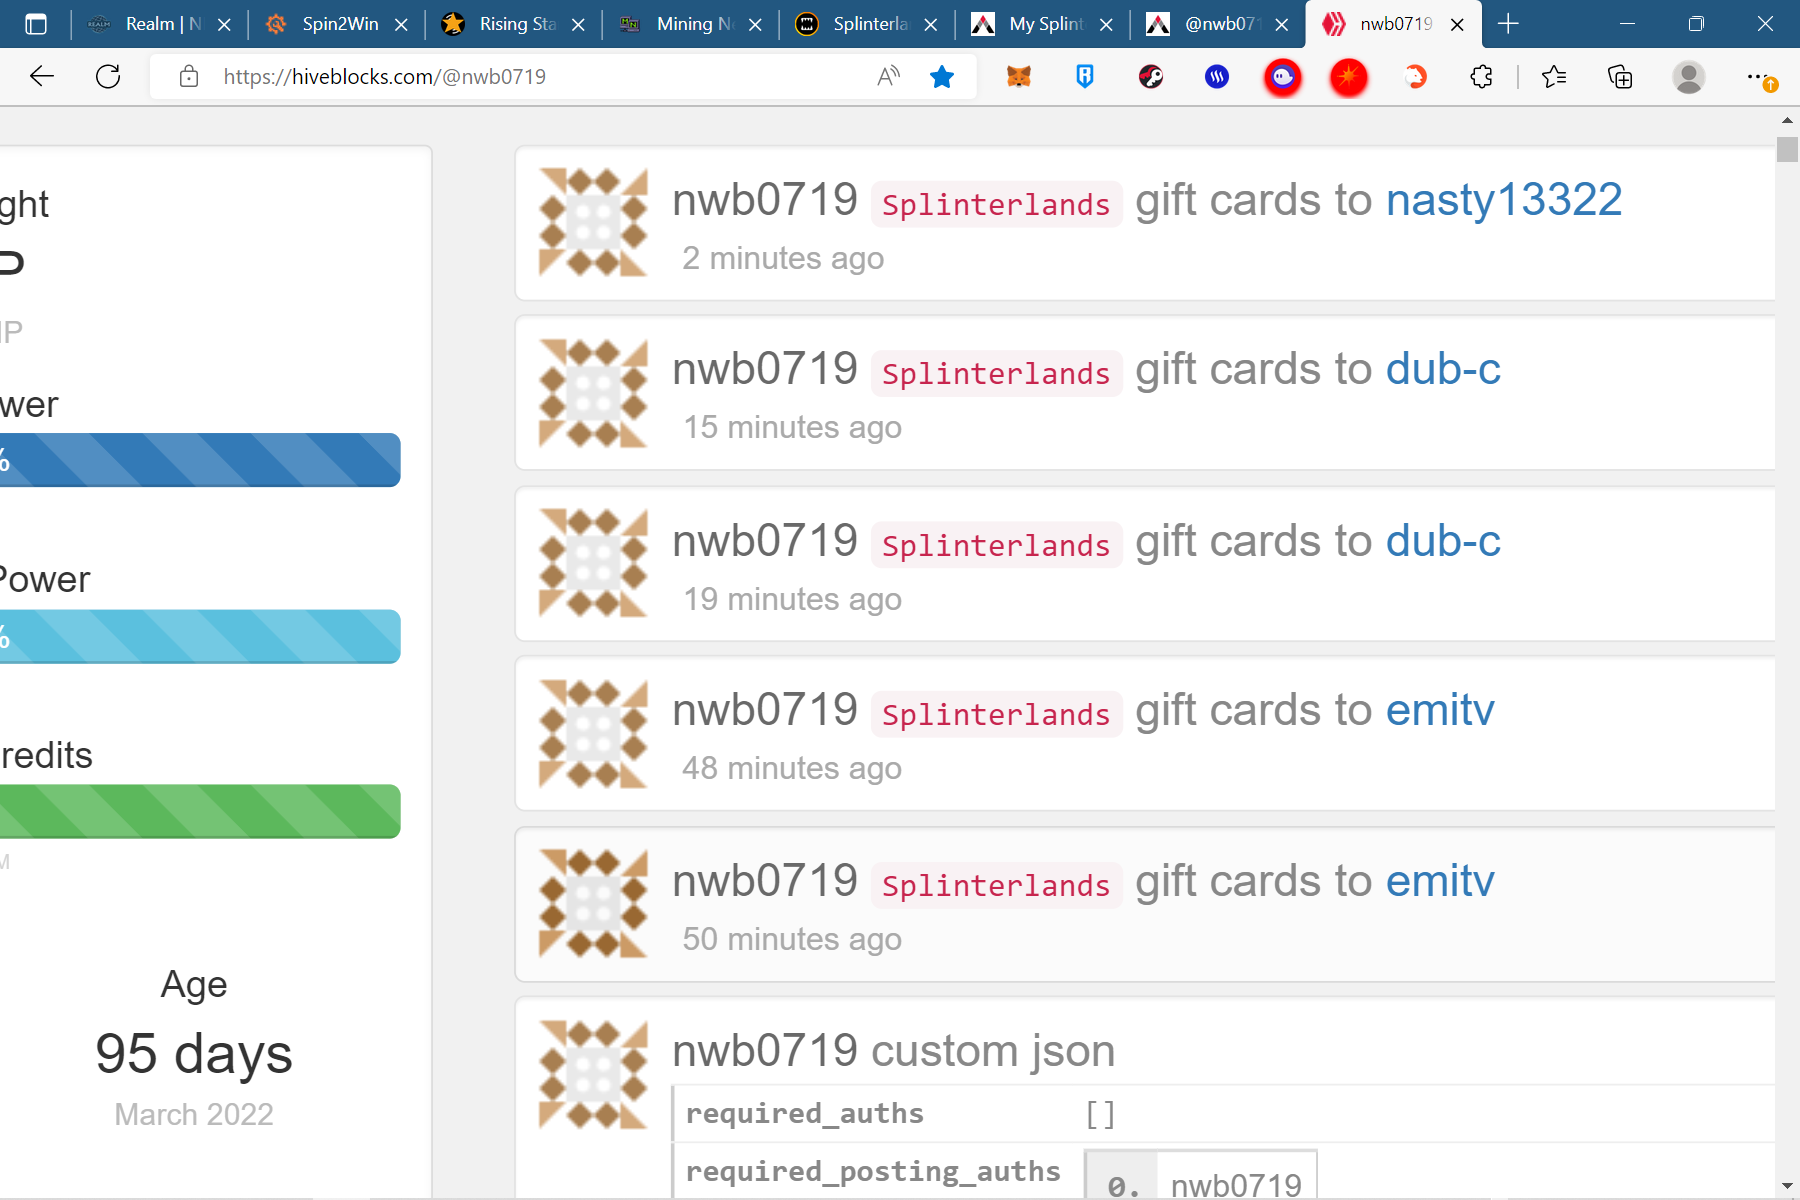Screen dimensions: 1800x1200
Task: Open the MetaMask fox extension
Action: pos(1019,76)
